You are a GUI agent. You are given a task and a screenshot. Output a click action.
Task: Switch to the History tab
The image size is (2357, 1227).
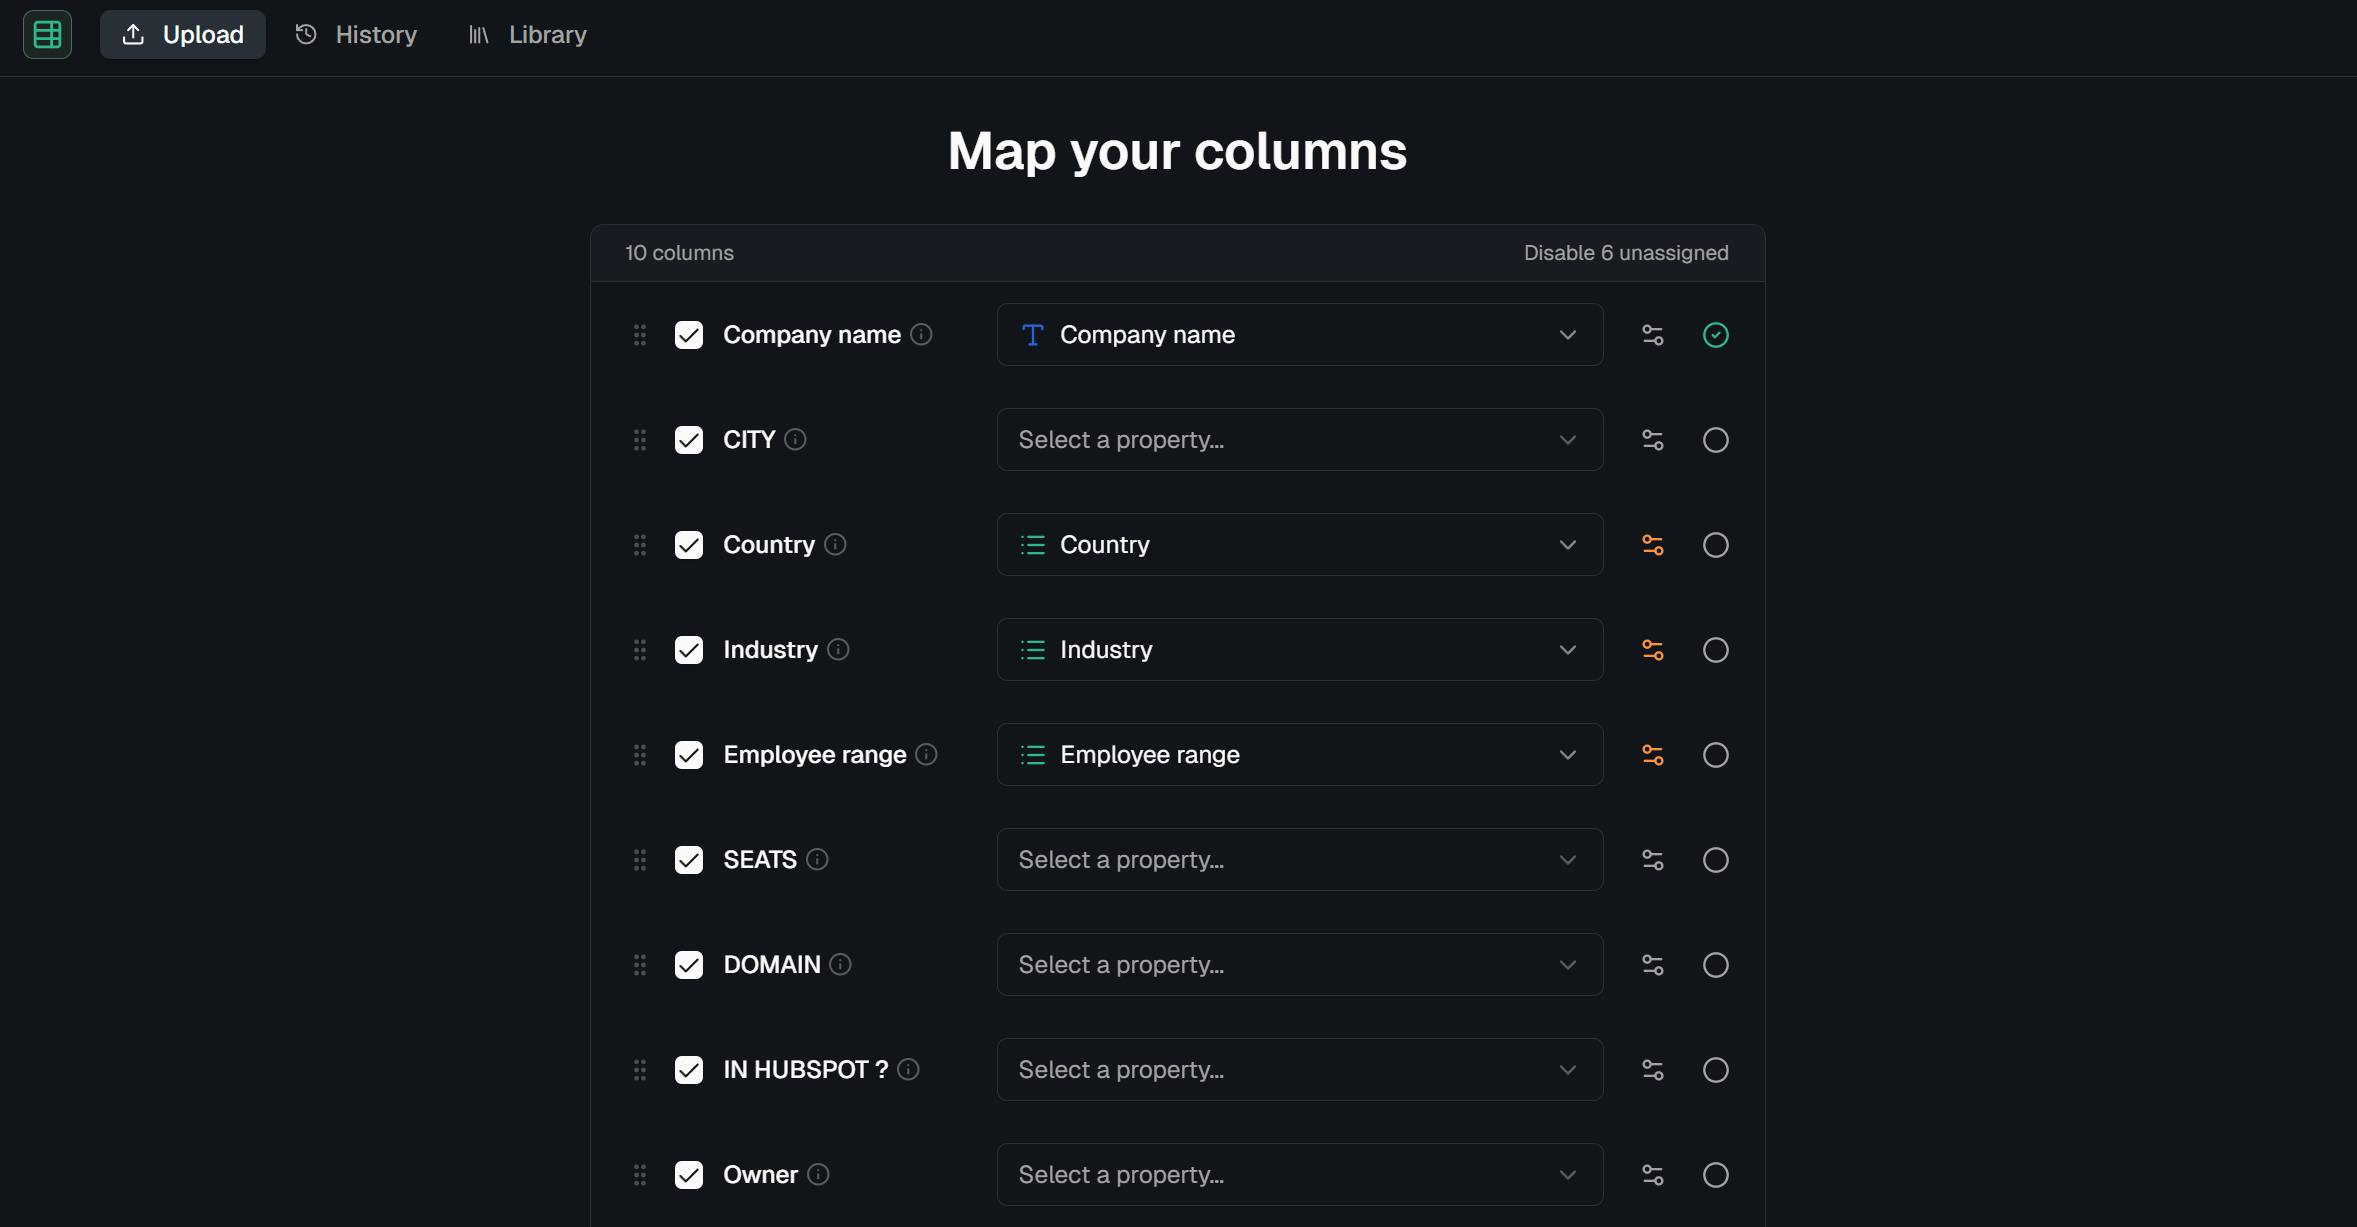point(356,35)
